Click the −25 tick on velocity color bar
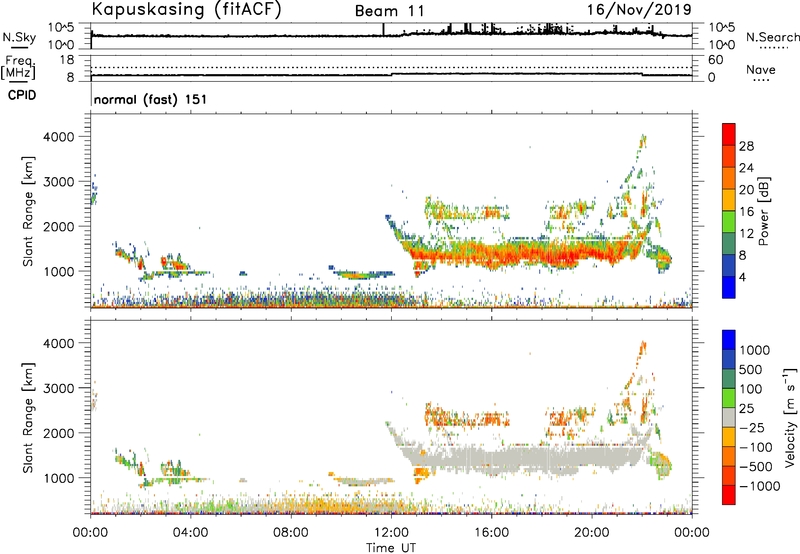 tap(752, 427)
